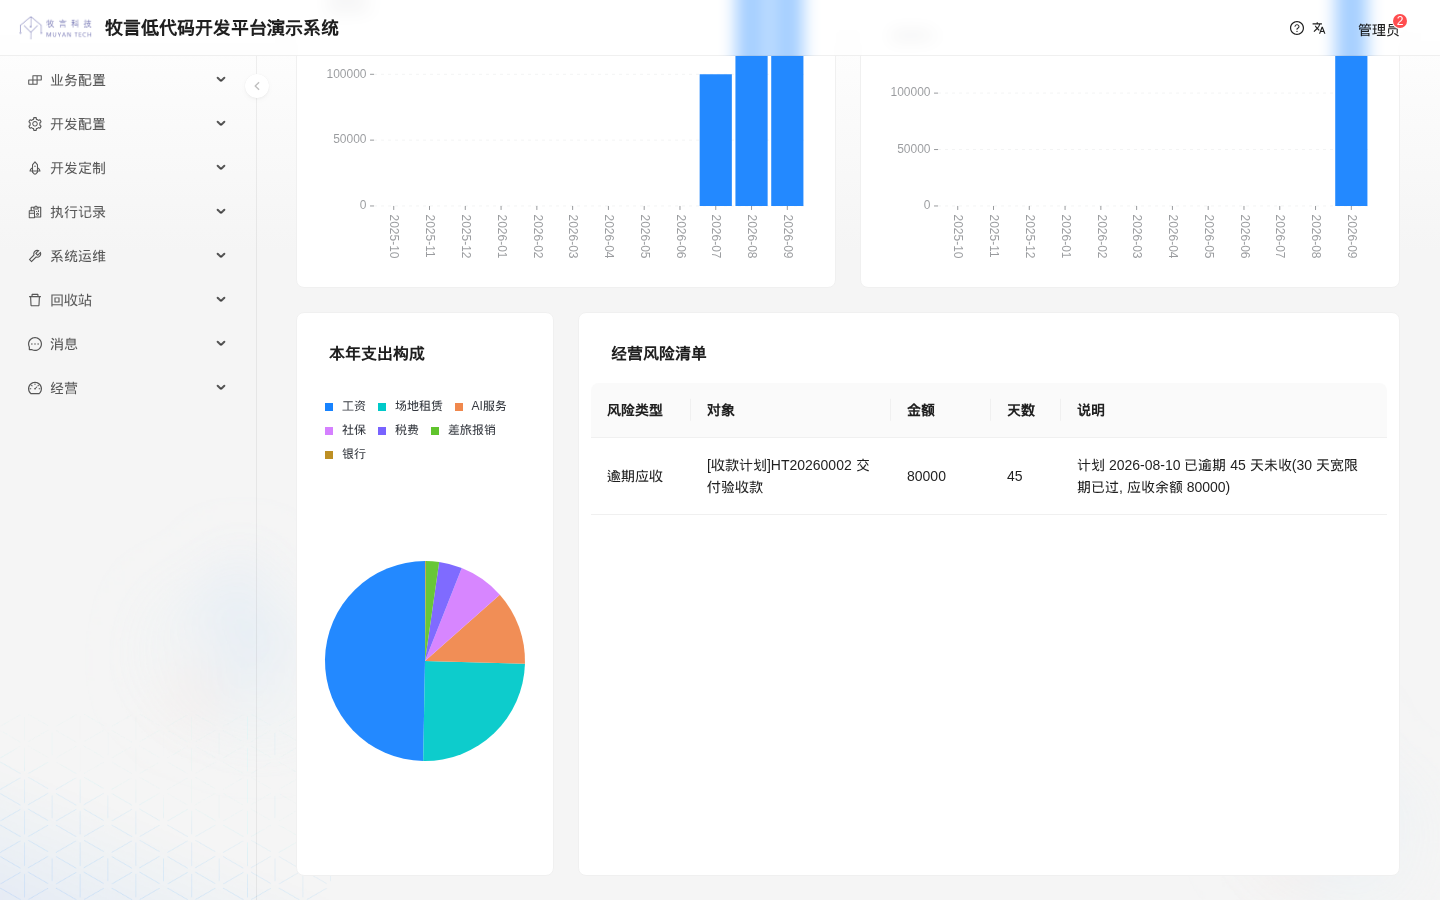Screen dimensions: 1440x900
Task: Toggle the 场地租赁 legend item
Action: 410,406
